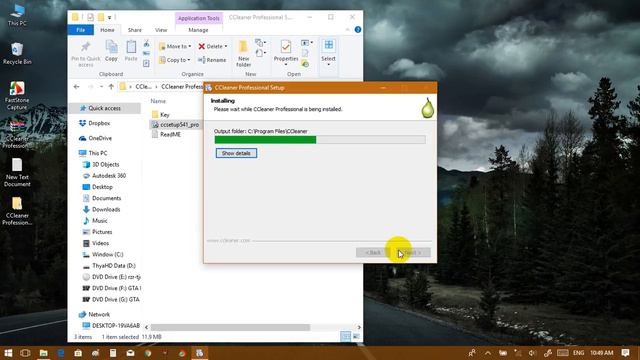Select Network in navigation pane
640x360 pixels.
coord(99,314)
